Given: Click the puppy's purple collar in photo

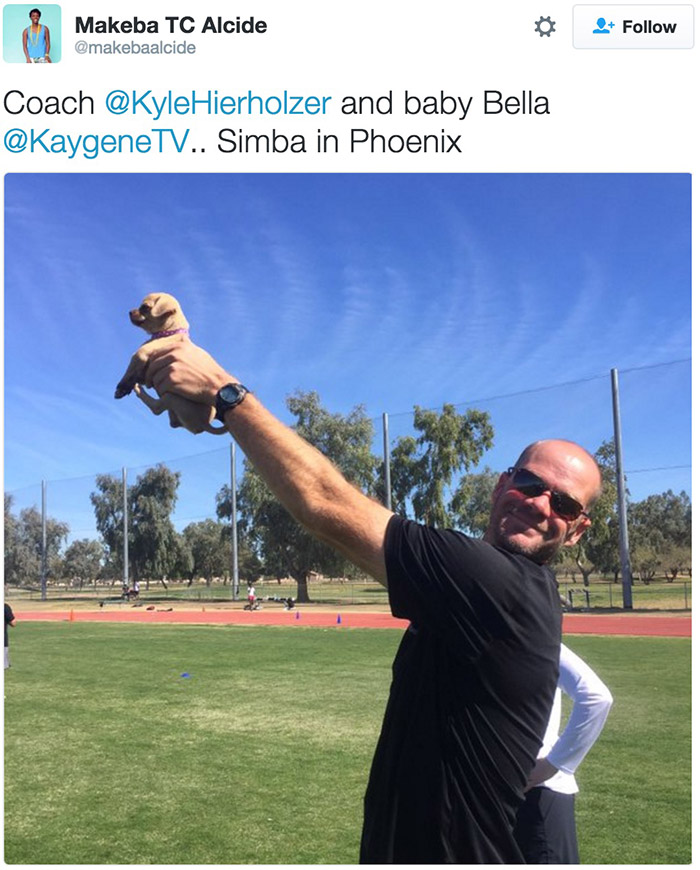Looking at the screenshot, I should pos(170,334).
